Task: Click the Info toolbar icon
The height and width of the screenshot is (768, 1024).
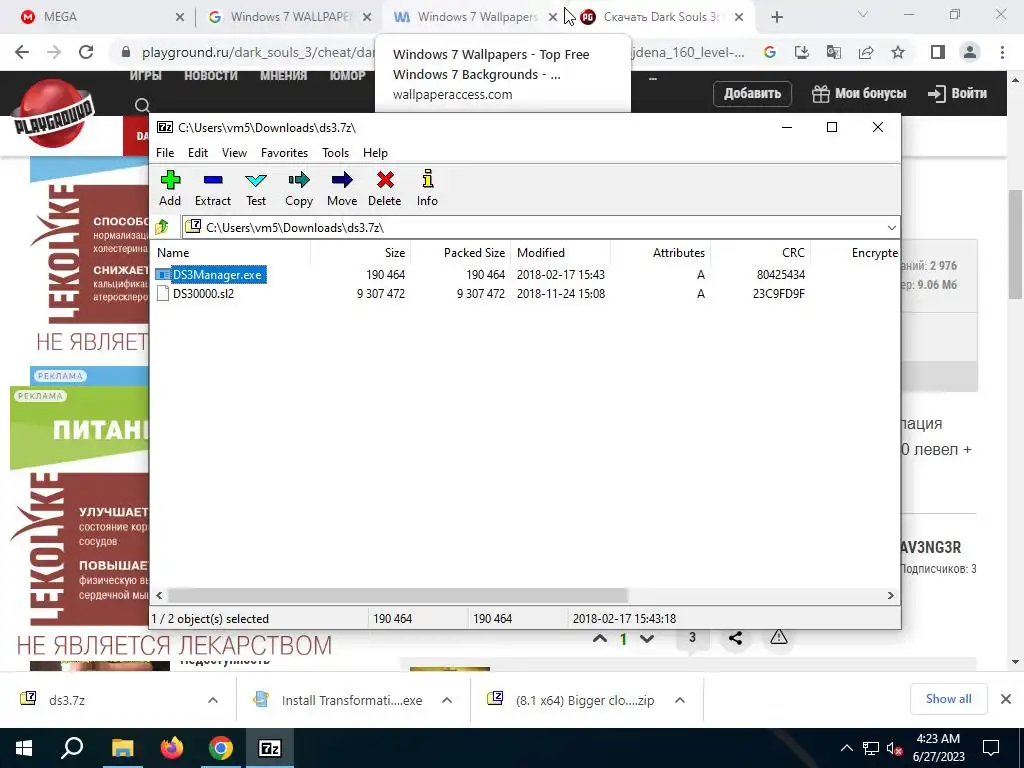Action: pos(428,189)
